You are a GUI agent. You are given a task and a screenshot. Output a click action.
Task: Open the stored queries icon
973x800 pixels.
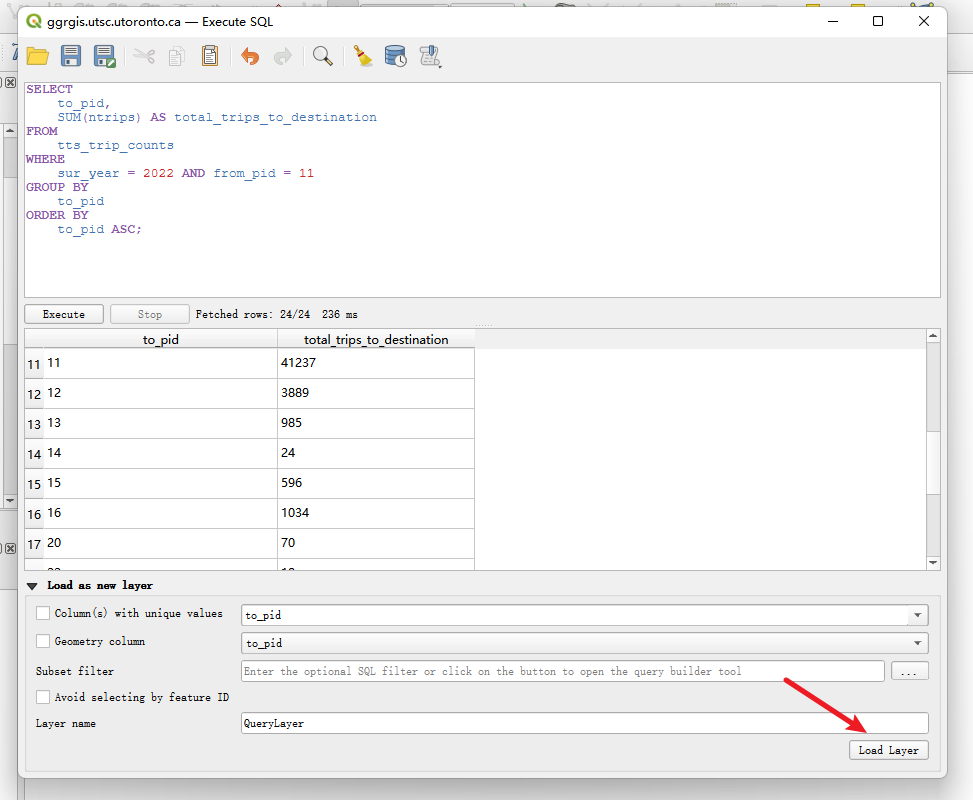coord(430,56)
